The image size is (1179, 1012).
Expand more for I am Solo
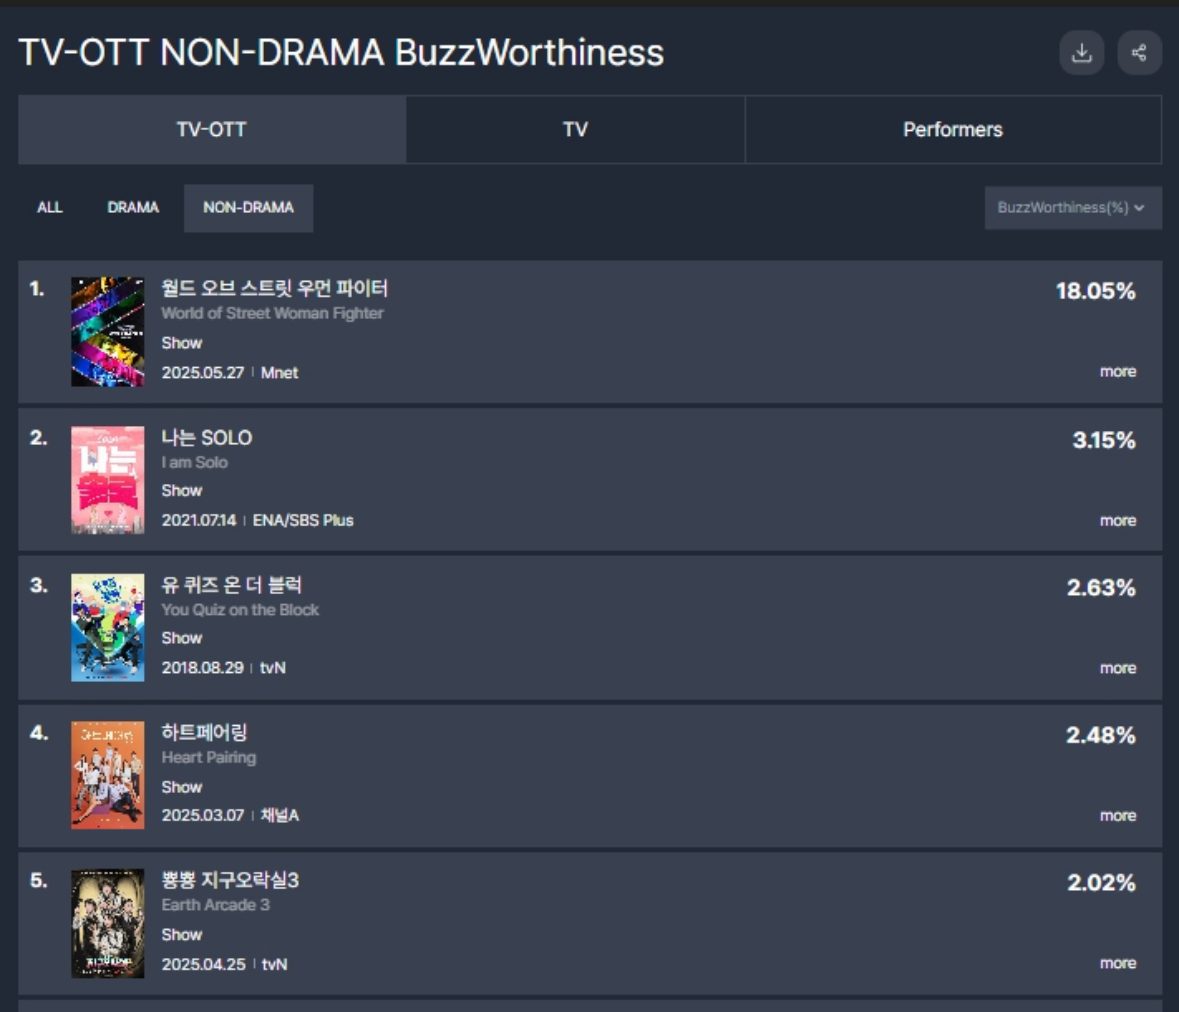(1117, 520)
